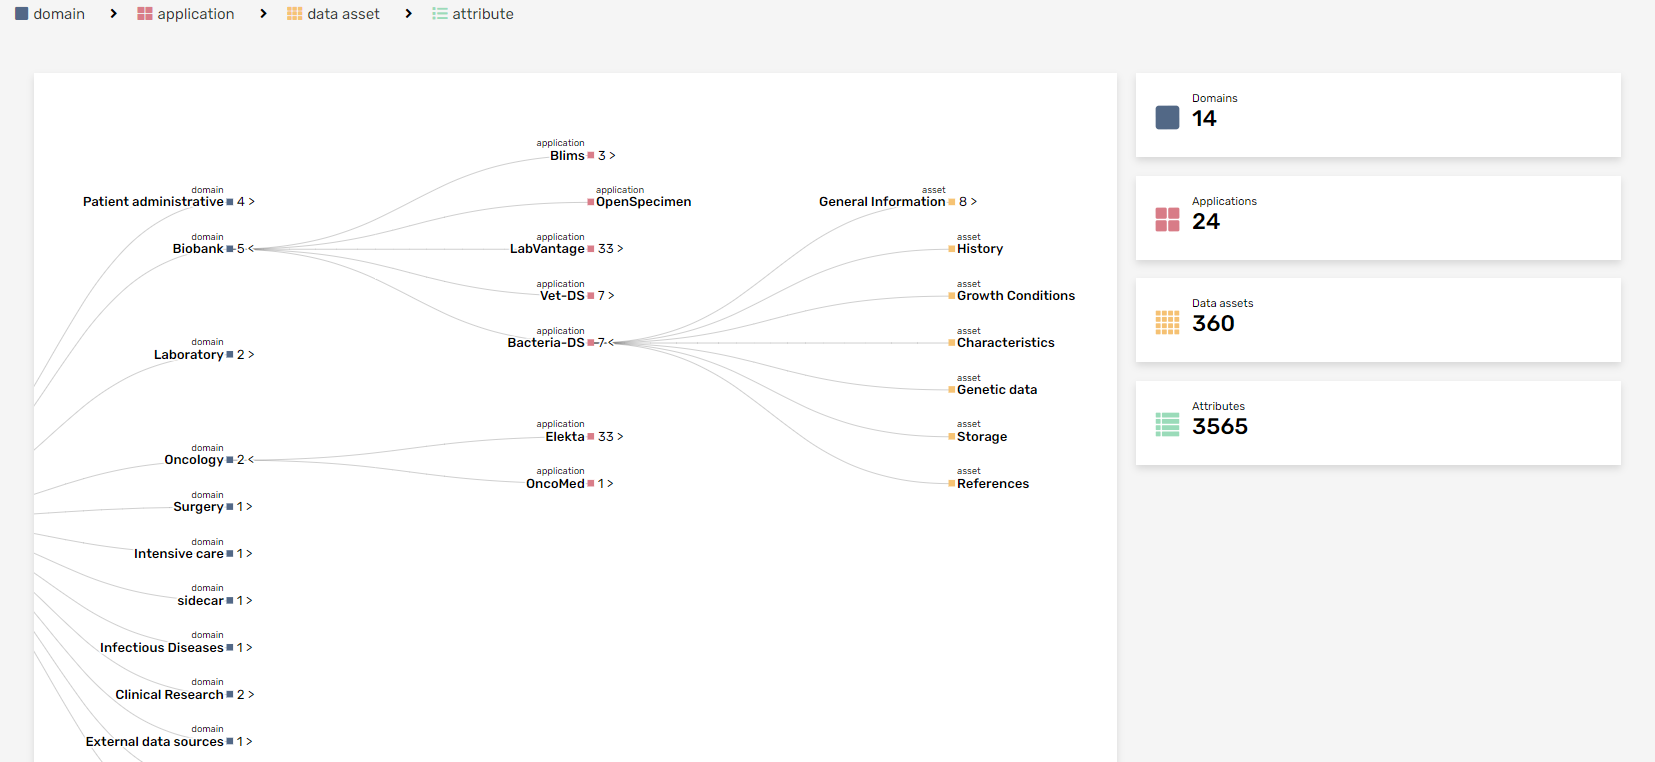The width and height of the screenshot is (1655, 762).
Task: Expand the Blims application arrow
Action: [x=613, y=156]
